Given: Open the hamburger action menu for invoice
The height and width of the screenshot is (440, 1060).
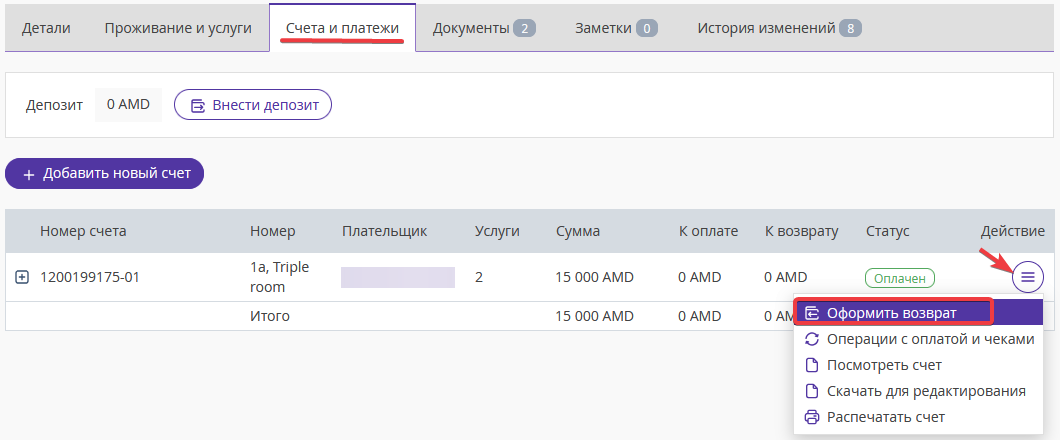Looking at the screenshot, I should click(1028, 276).
